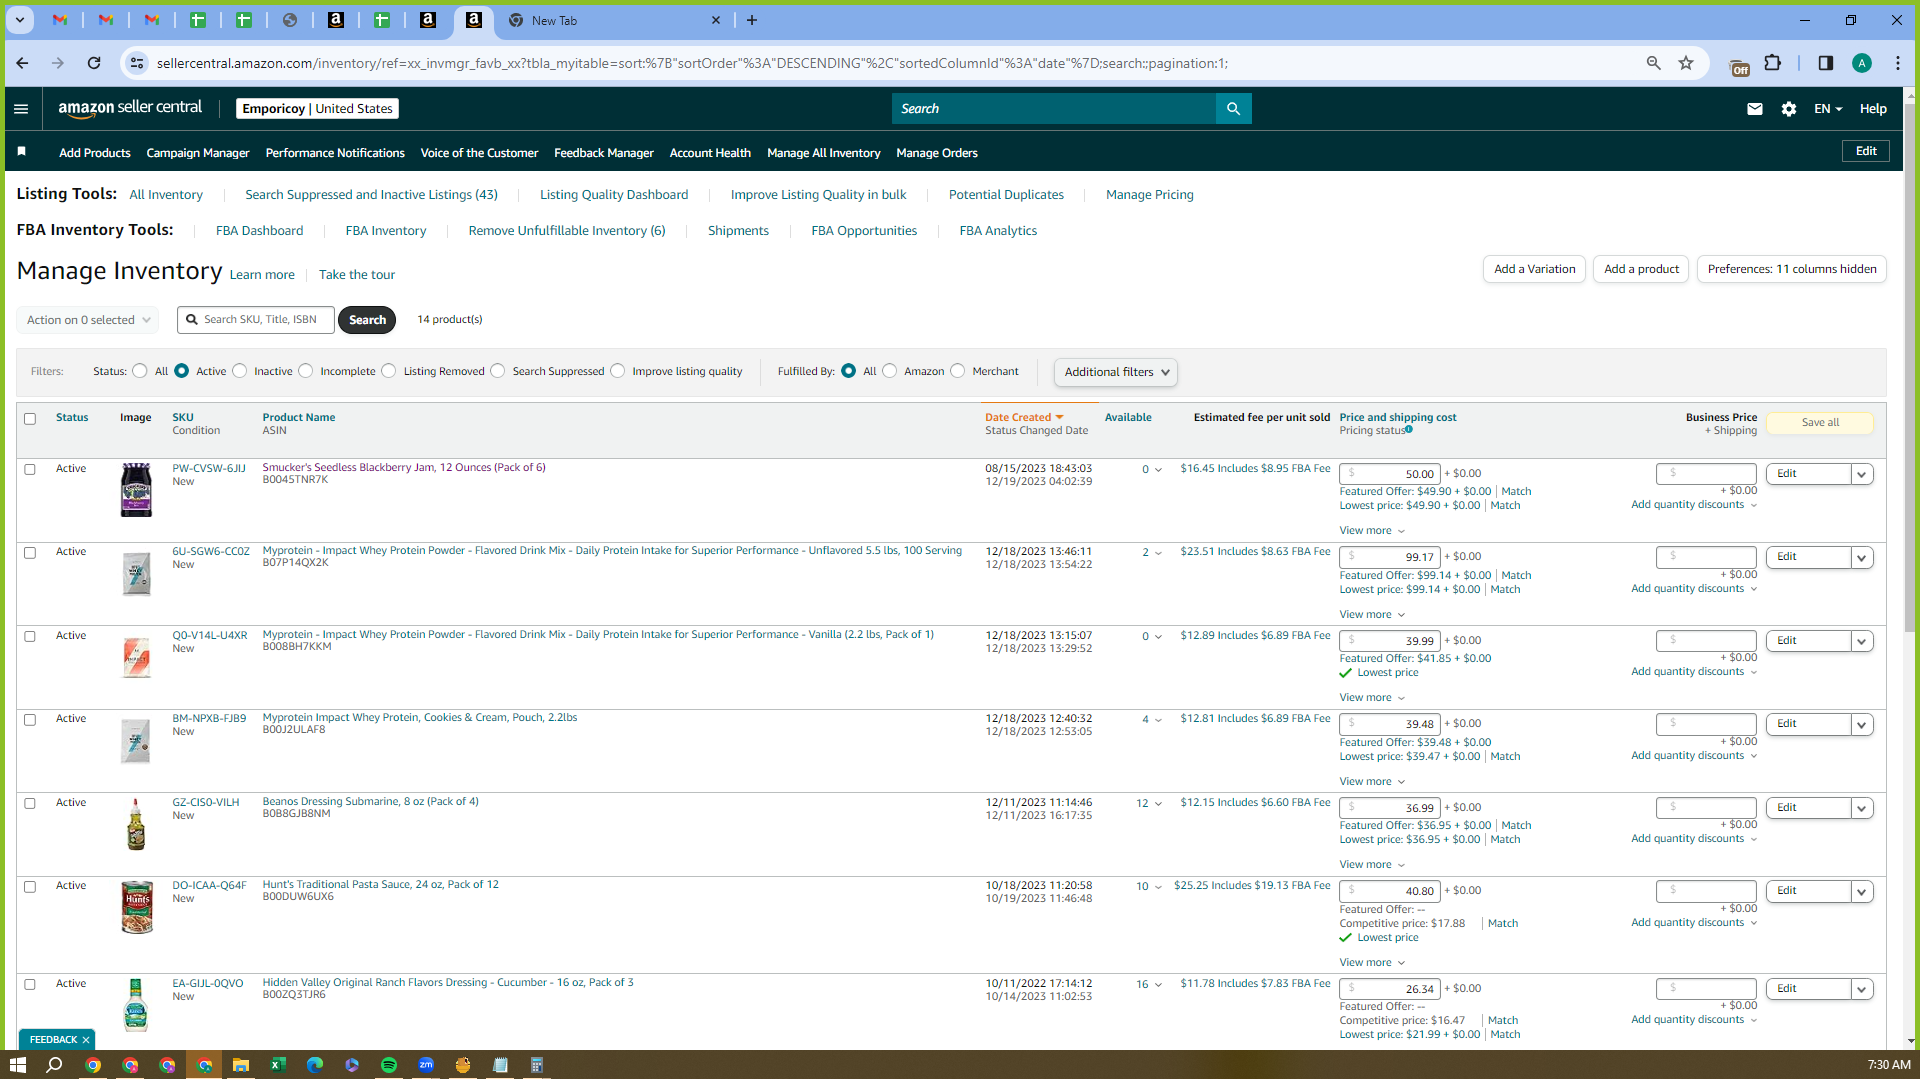1920x1079 pixels.
Task: Open Manage Orders
Action: 937,153
